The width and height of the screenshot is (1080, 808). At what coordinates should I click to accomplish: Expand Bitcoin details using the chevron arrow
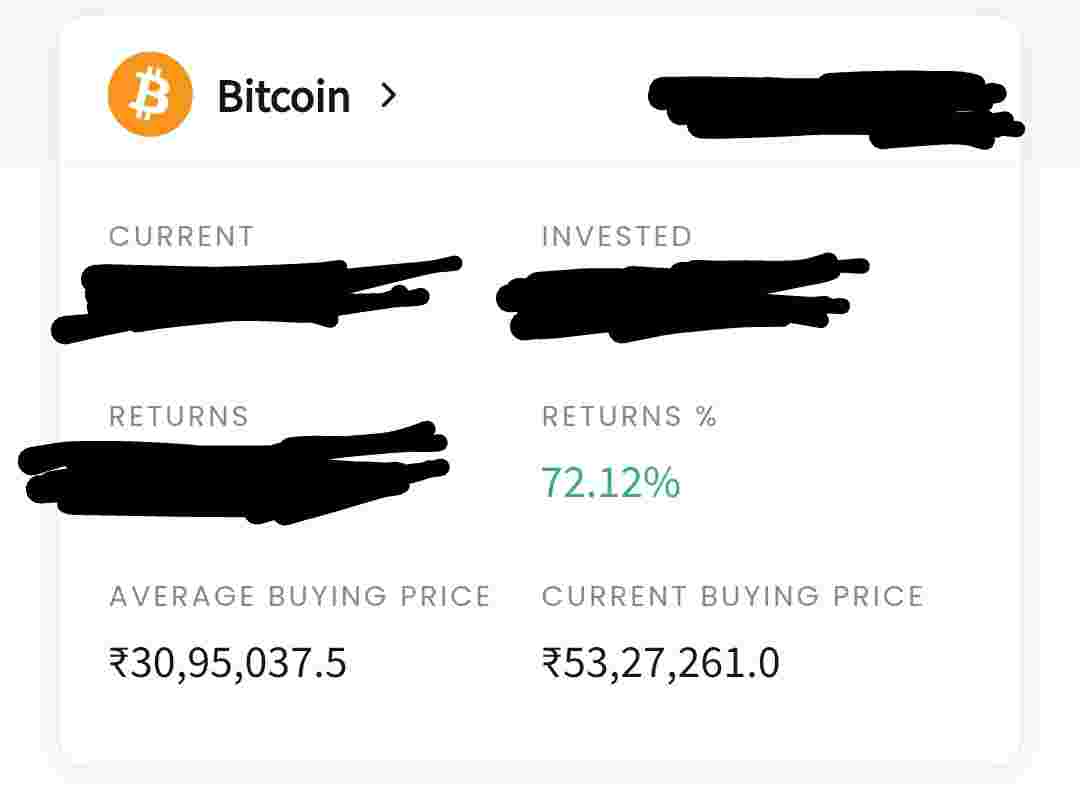click(x=388, y=96)
